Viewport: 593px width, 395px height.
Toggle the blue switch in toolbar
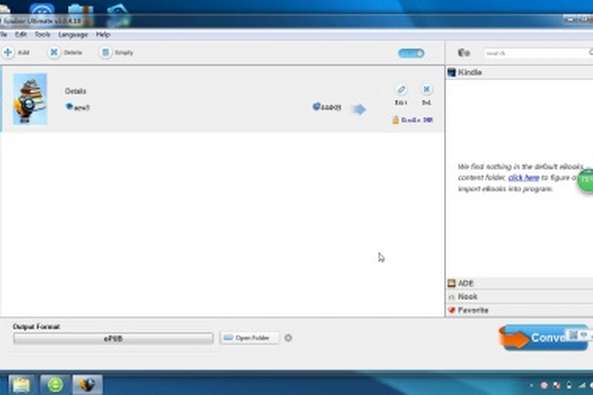click(x=411, y=53)
